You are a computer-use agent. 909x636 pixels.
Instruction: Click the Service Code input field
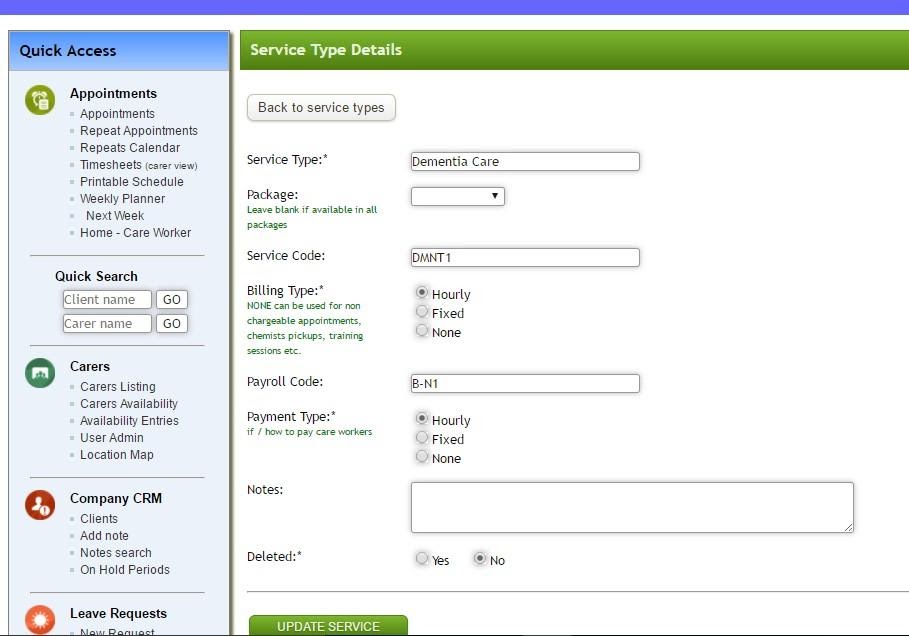click(x=525, y=257)
